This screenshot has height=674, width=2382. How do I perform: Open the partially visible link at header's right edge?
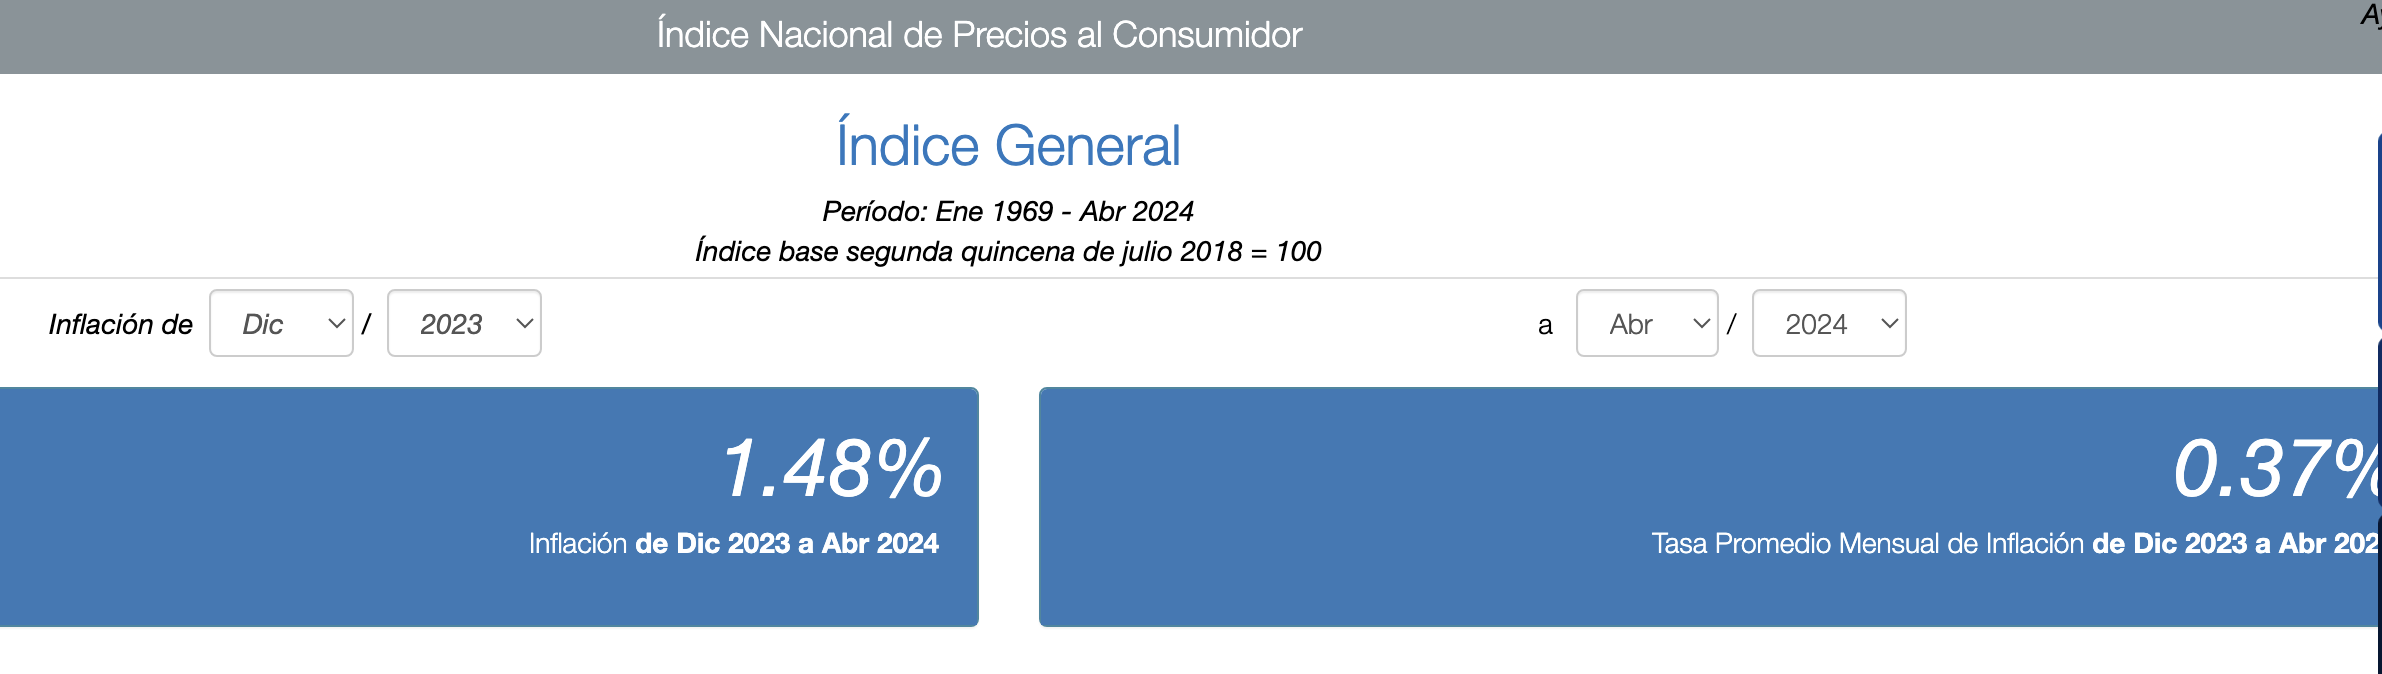point(2371,16)
